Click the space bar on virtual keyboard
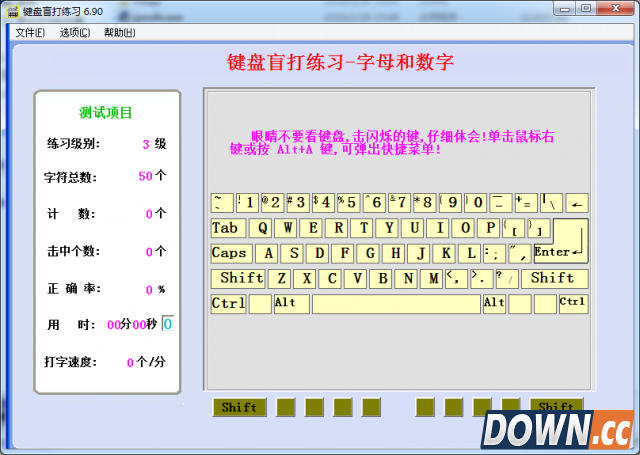This screenshot has height=455, width=640. coord(396,304)
